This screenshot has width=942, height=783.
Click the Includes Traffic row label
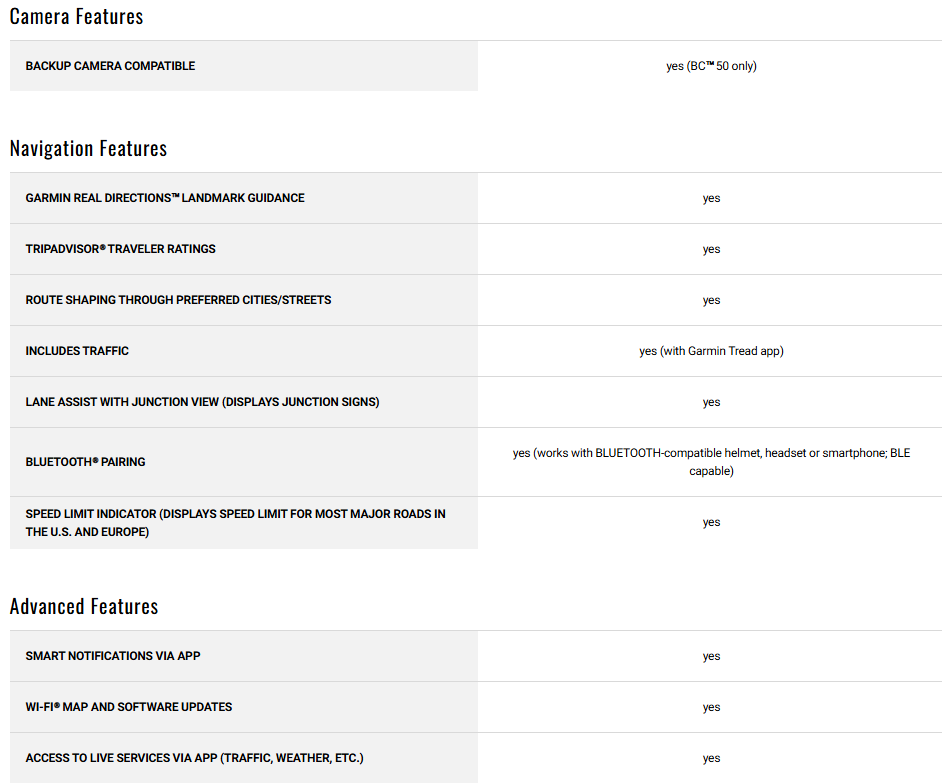coord(77,351)
